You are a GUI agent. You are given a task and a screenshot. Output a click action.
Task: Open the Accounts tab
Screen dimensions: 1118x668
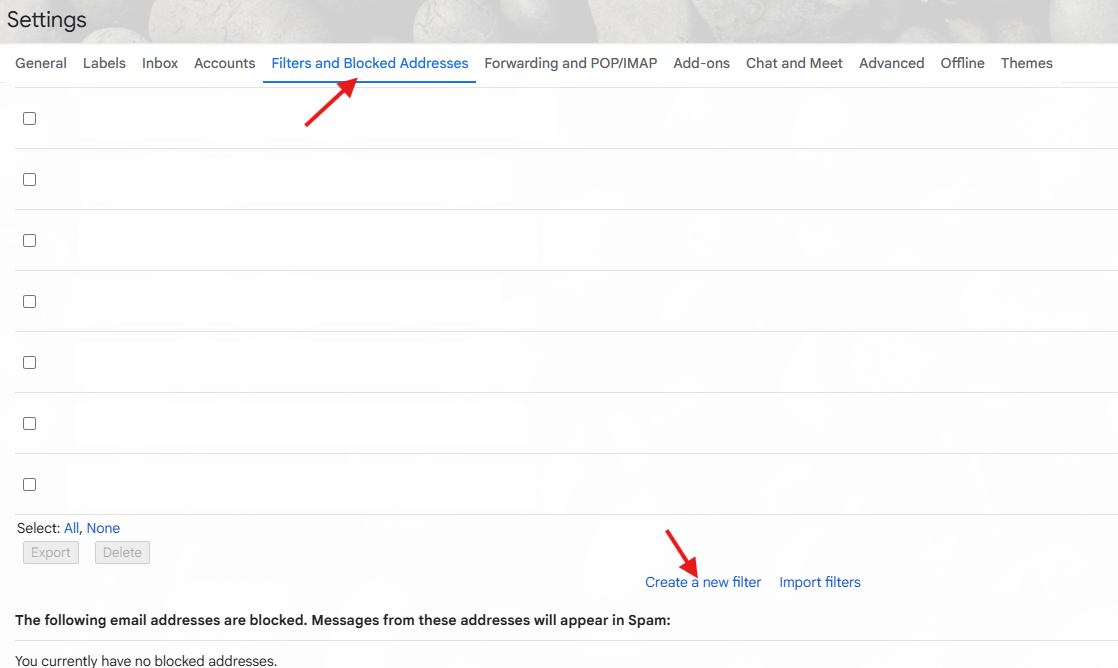[225, 63]
